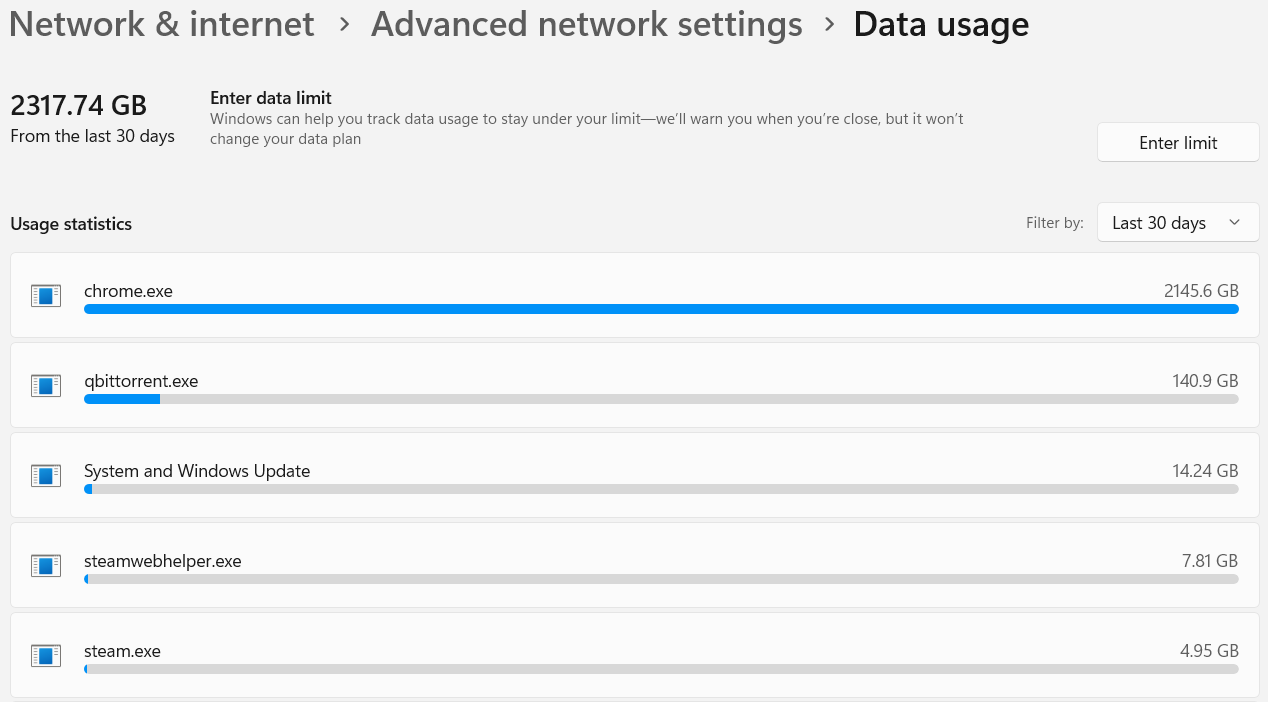1268x702 pixels.
Task: Open Advanced network settings breadcrumb
Action: [586, 24]
